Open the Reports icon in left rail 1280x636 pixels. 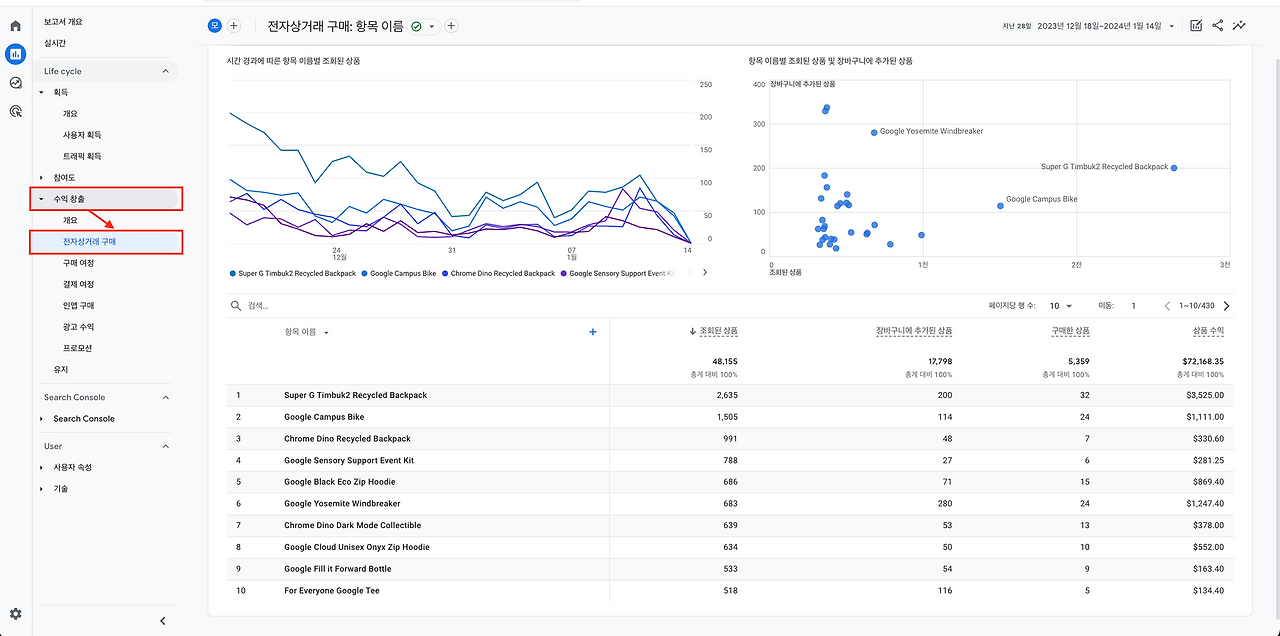click(x=15, y=54)
